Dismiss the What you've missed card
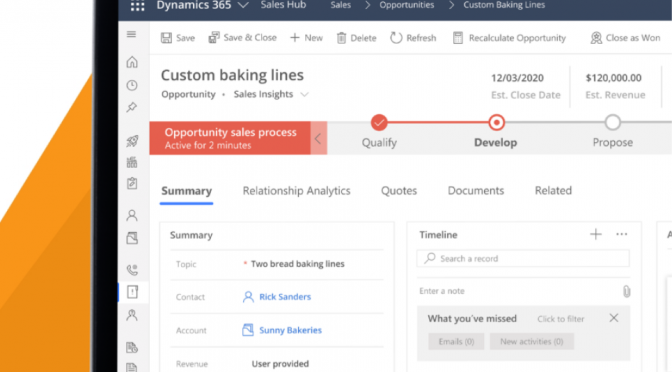This screenshot has width=672, height=372. tap(614, 318)
